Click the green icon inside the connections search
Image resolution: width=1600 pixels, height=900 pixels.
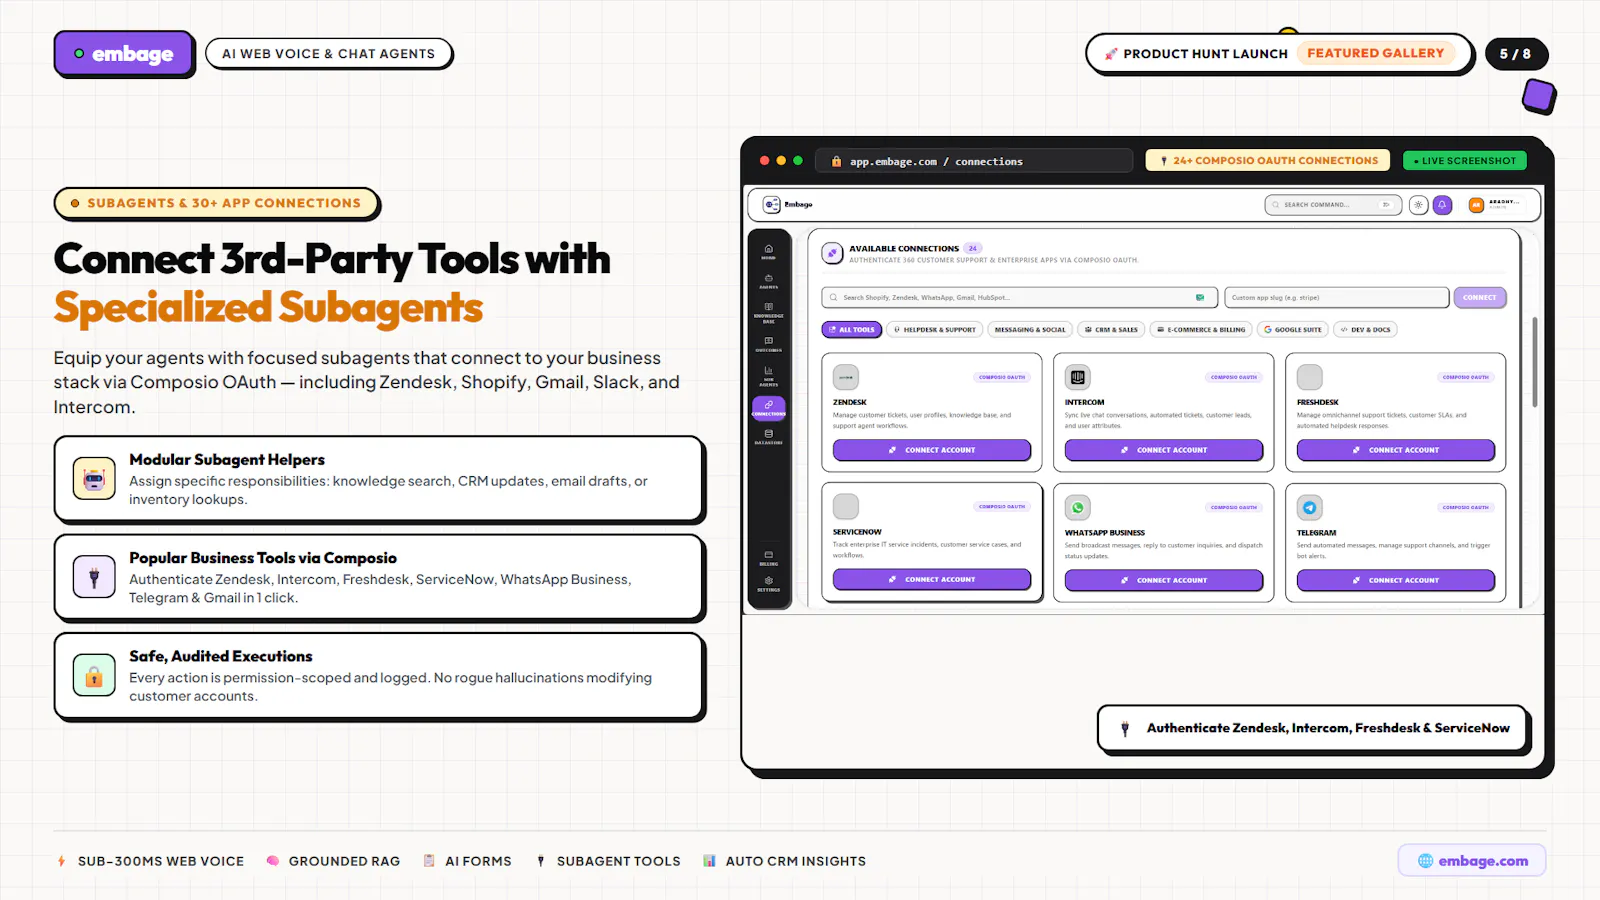1200,297
